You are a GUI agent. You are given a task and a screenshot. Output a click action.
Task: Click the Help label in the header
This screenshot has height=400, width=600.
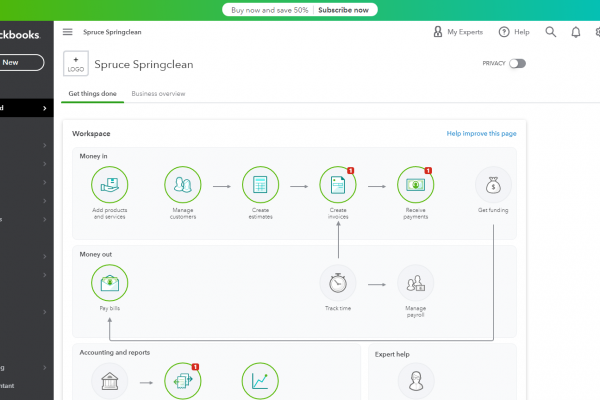pos(522,32)
